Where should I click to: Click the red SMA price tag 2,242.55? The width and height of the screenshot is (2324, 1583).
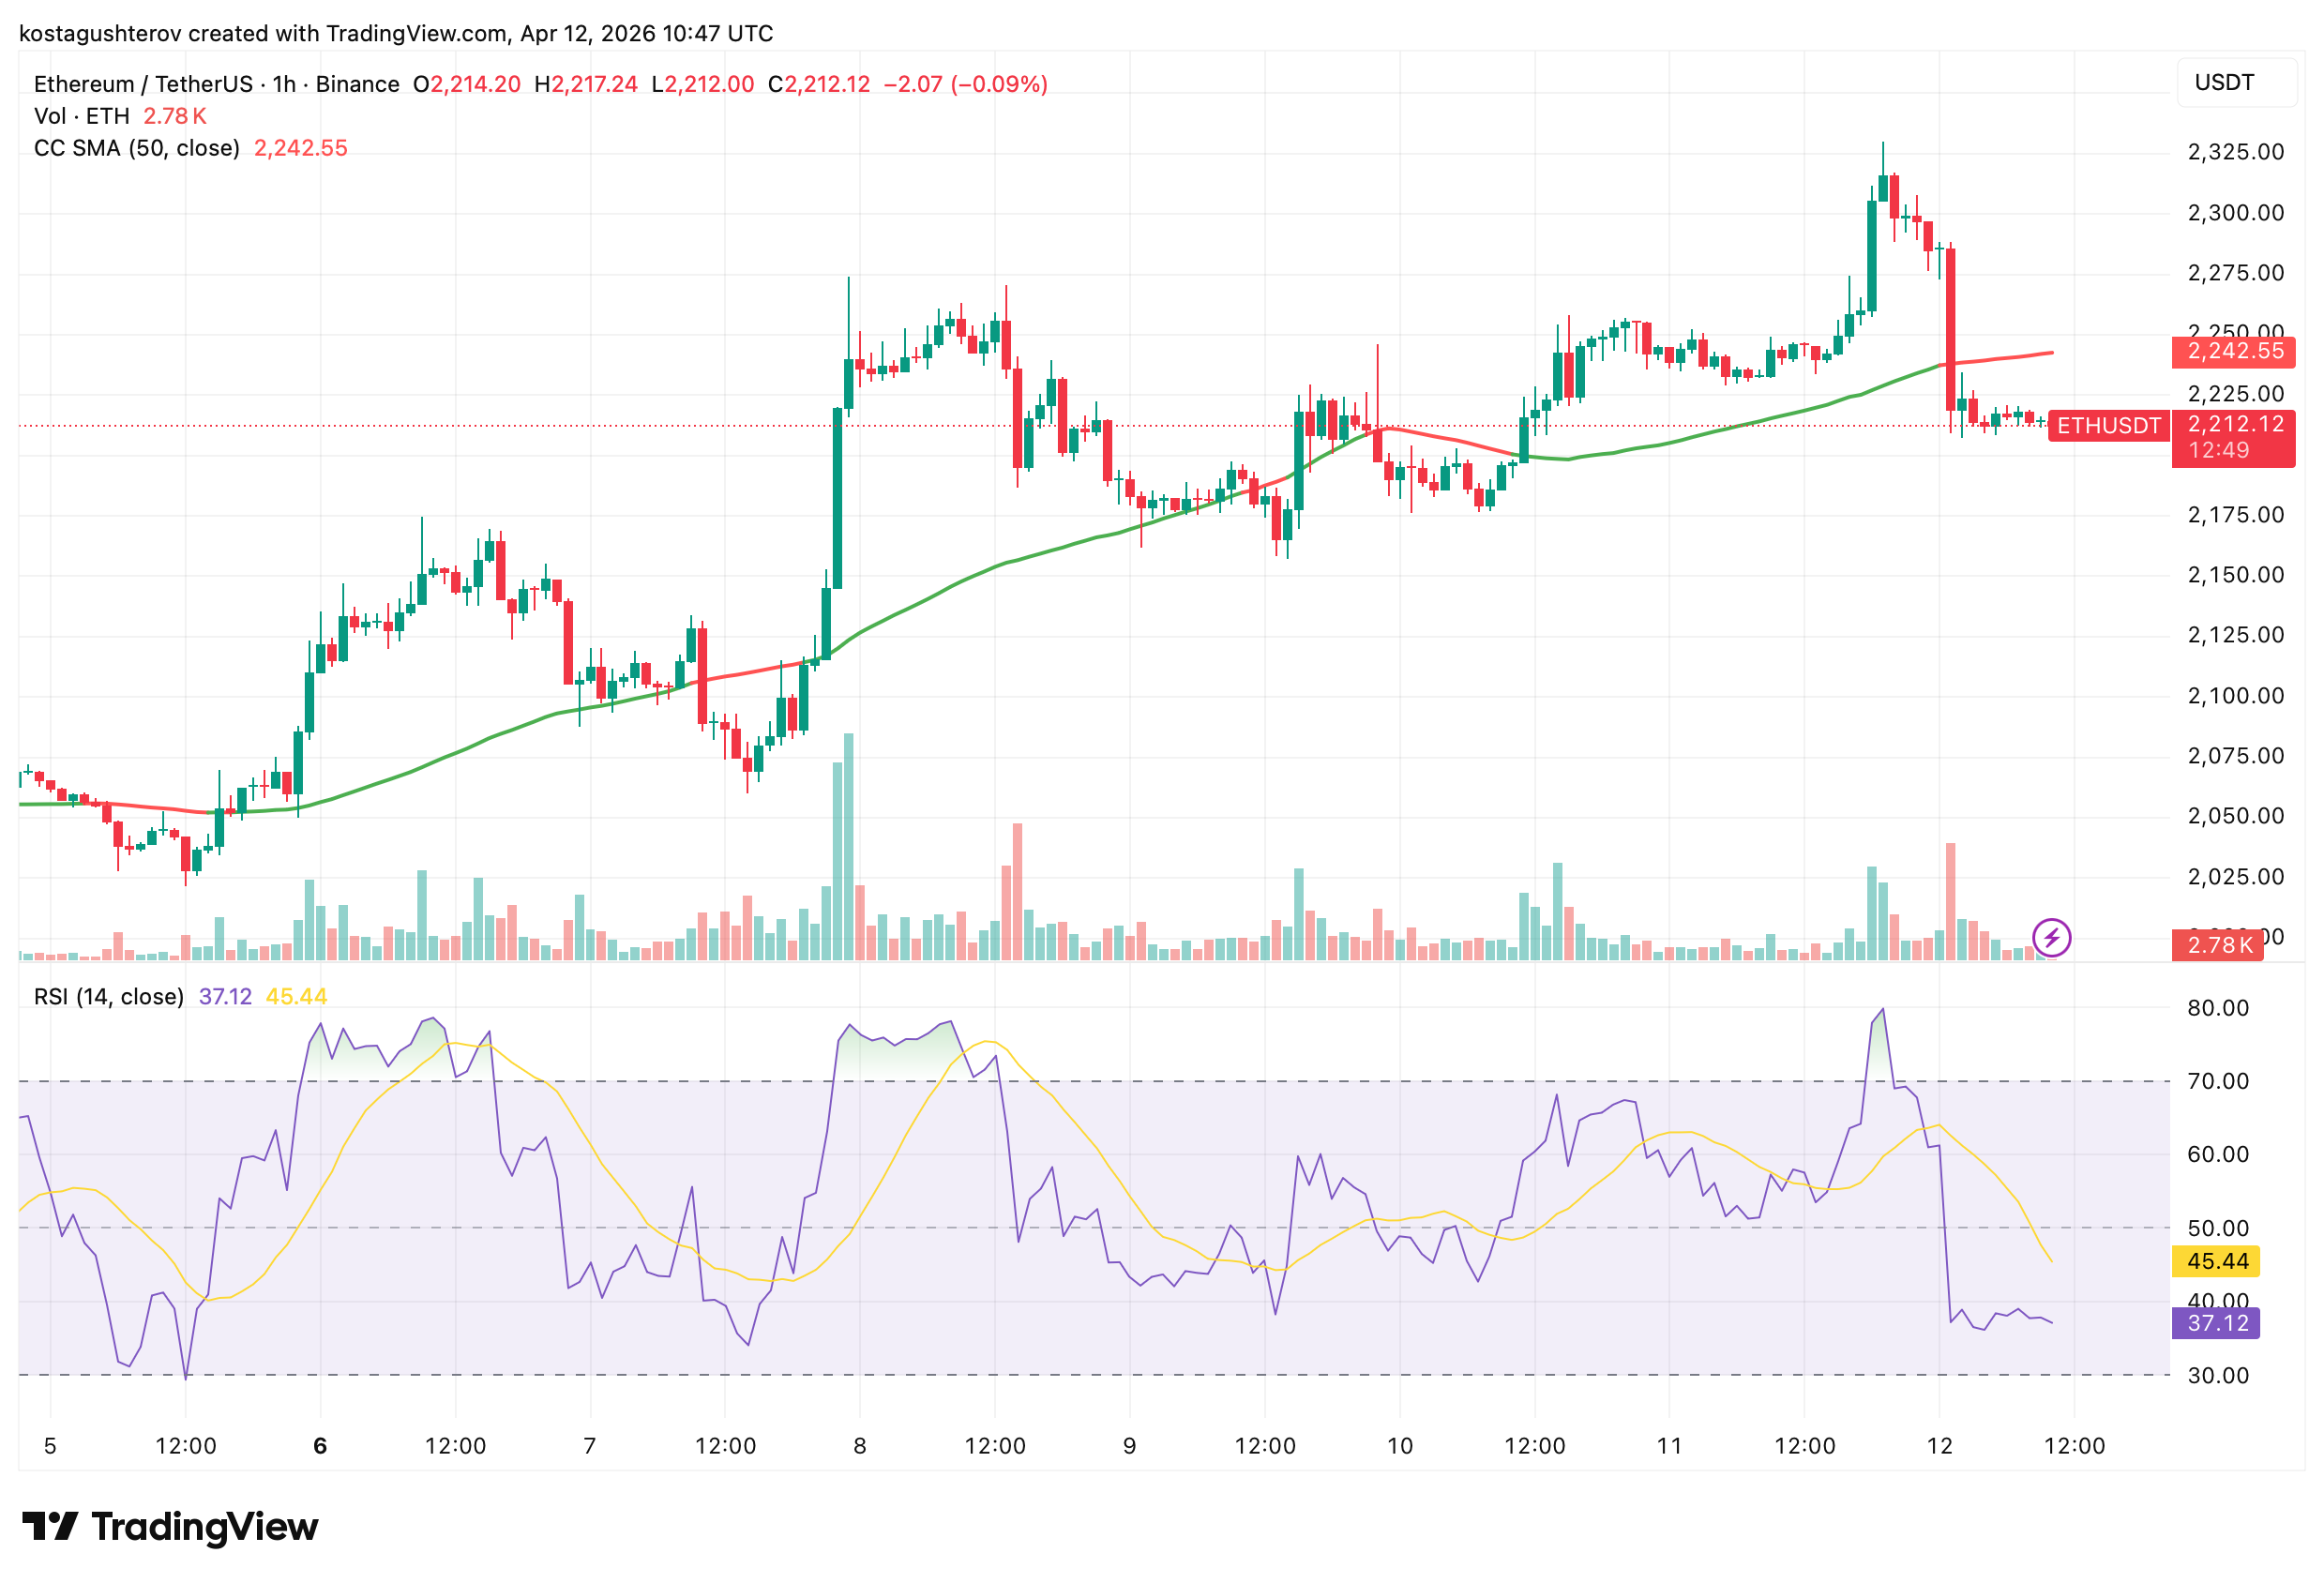2233,352
